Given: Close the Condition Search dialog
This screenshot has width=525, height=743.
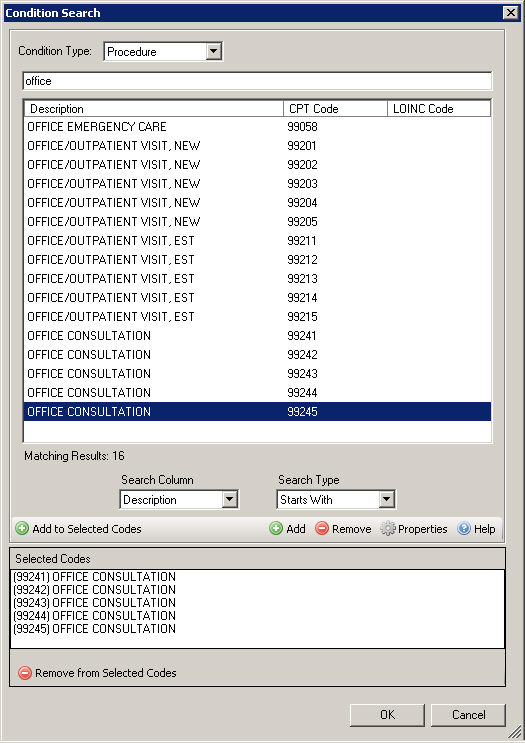Looking at the screenshot, I should [x=510, y=13].
